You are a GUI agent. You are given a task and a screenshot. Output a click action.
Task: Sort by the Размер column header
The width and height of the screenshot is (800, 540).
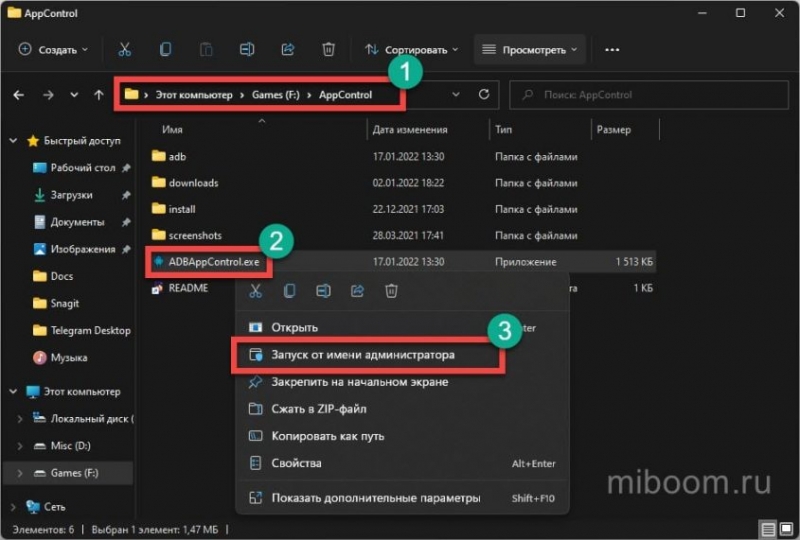tap(614, 130)
